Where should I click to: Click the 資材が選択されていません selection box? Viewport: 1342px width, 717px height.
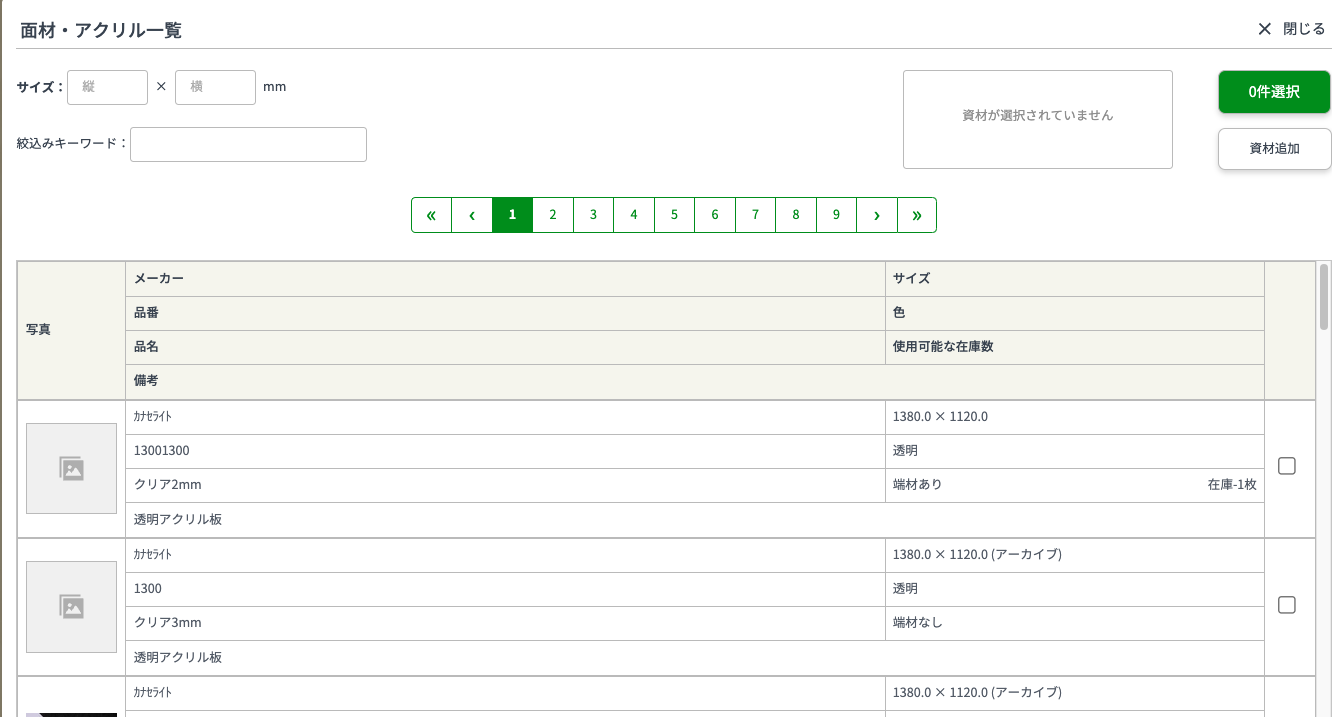1038,119
